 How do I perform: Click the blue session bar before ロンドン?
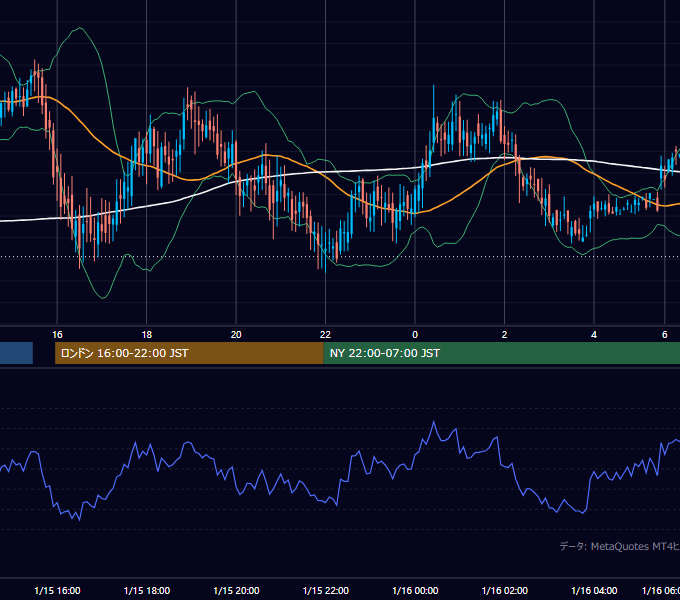pyautogui.click(x=16, y=353)
